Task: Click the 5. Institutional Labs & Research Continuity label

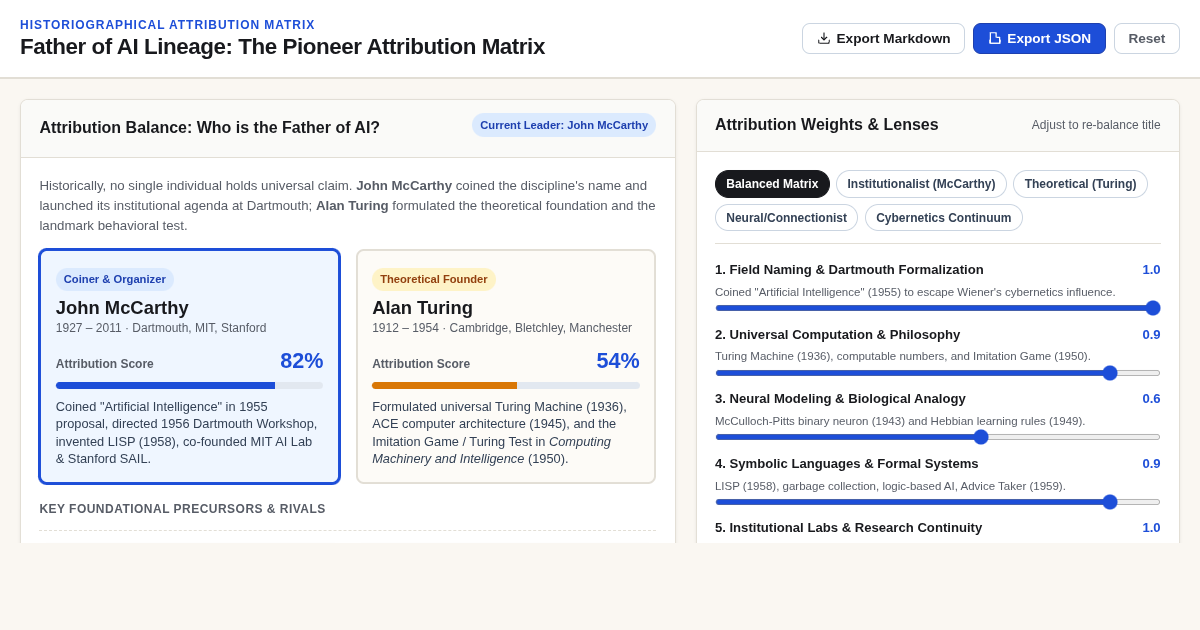Action: point(849,528)
